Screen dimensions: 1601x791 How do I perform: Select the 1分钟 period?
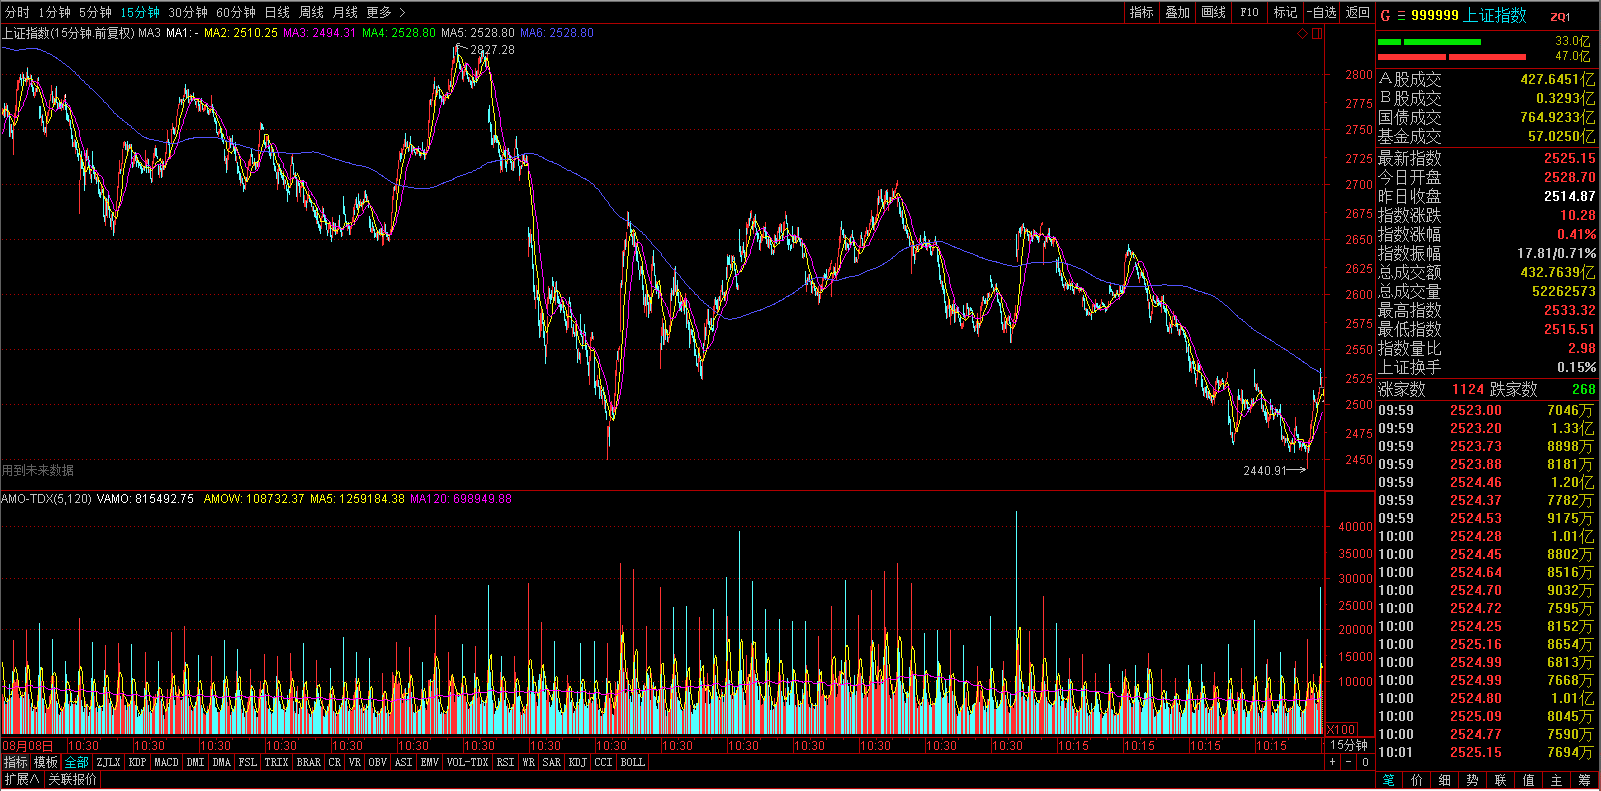[54, 12]
